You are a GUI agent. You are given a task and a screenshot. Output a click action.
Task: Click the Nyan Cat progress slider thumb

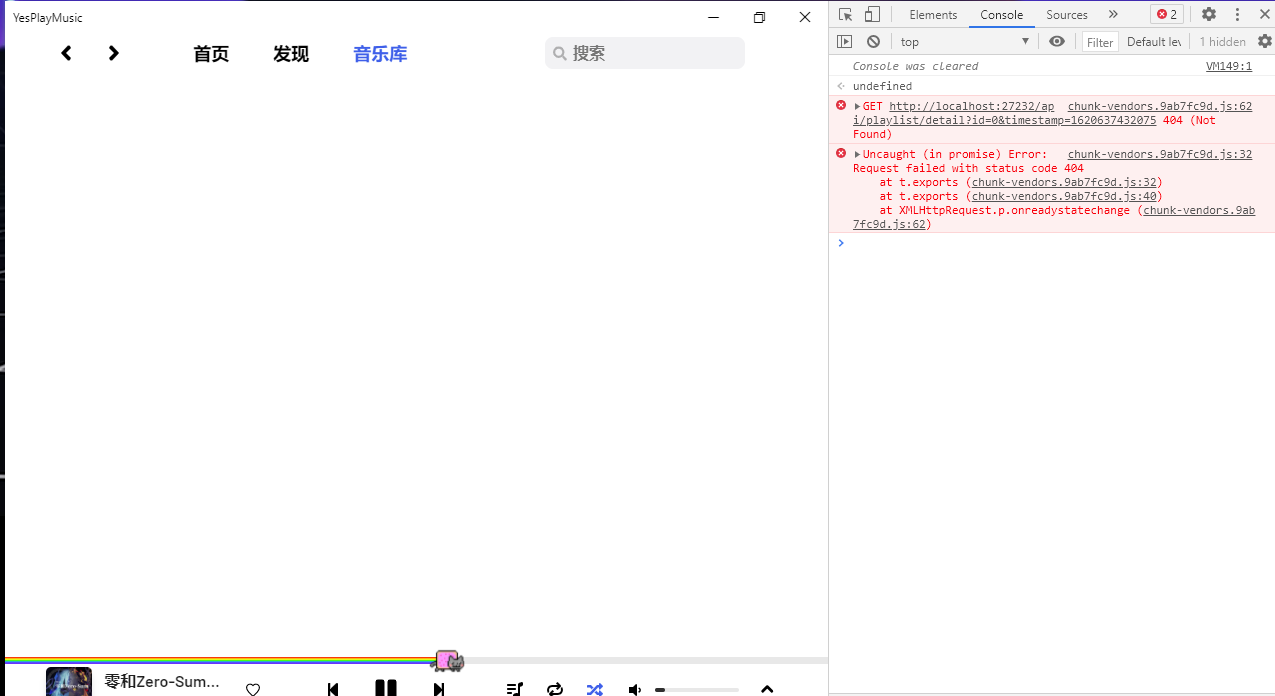(x=447, y=660)
